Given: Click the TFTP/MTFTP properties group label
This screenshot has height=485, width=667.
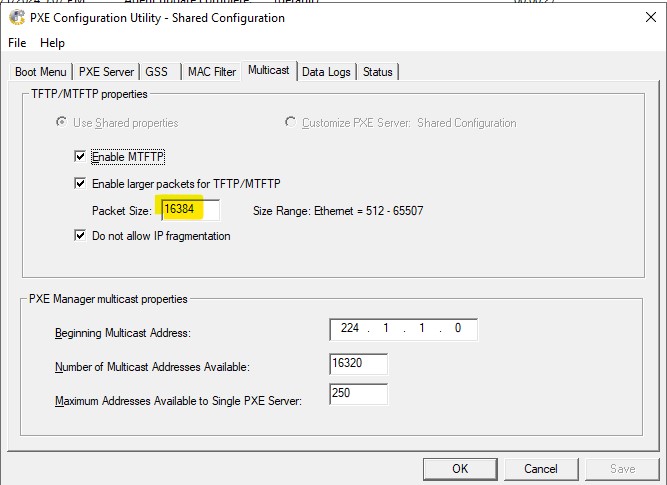Looking at the screenshot, I should tap(89, 94).
